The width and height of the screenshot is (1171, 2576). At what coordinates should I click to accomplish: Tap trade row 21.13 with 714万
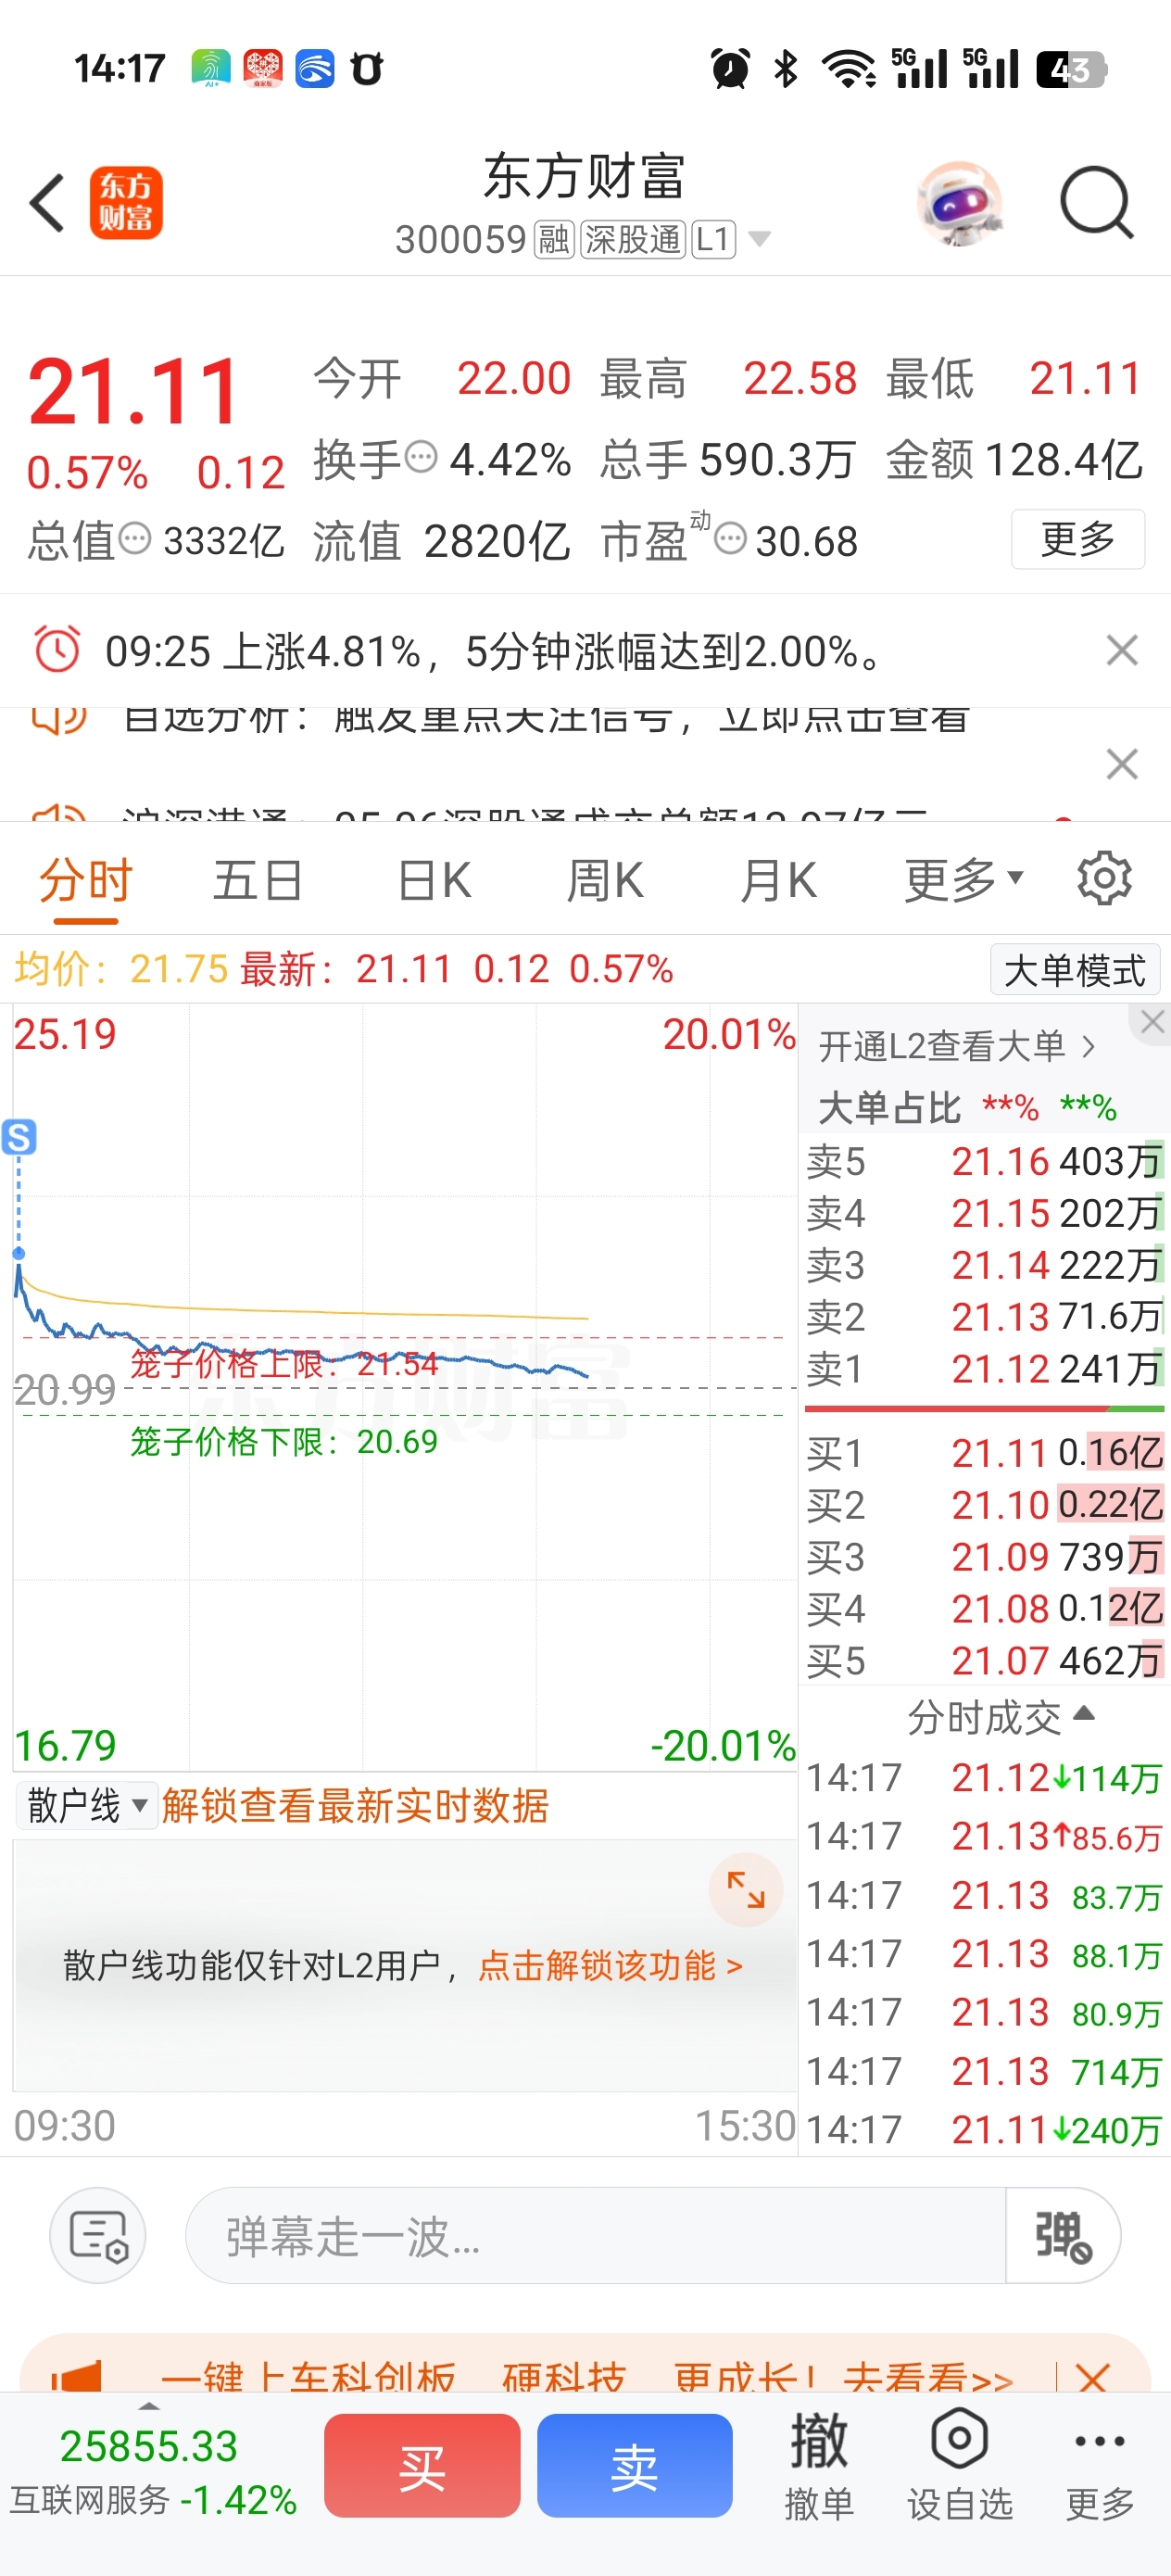[x=984, y=2072]
